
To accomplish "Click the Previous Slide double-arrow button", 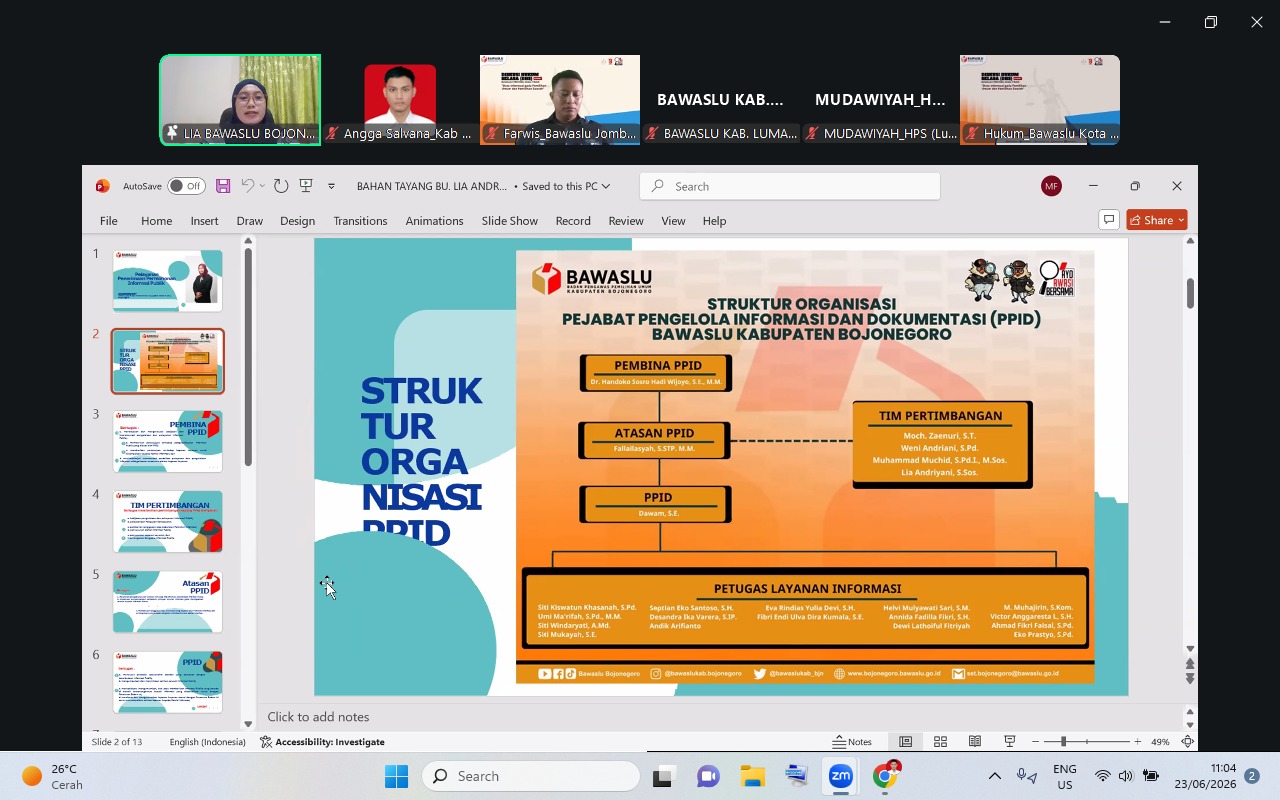I will [1190, 664].
